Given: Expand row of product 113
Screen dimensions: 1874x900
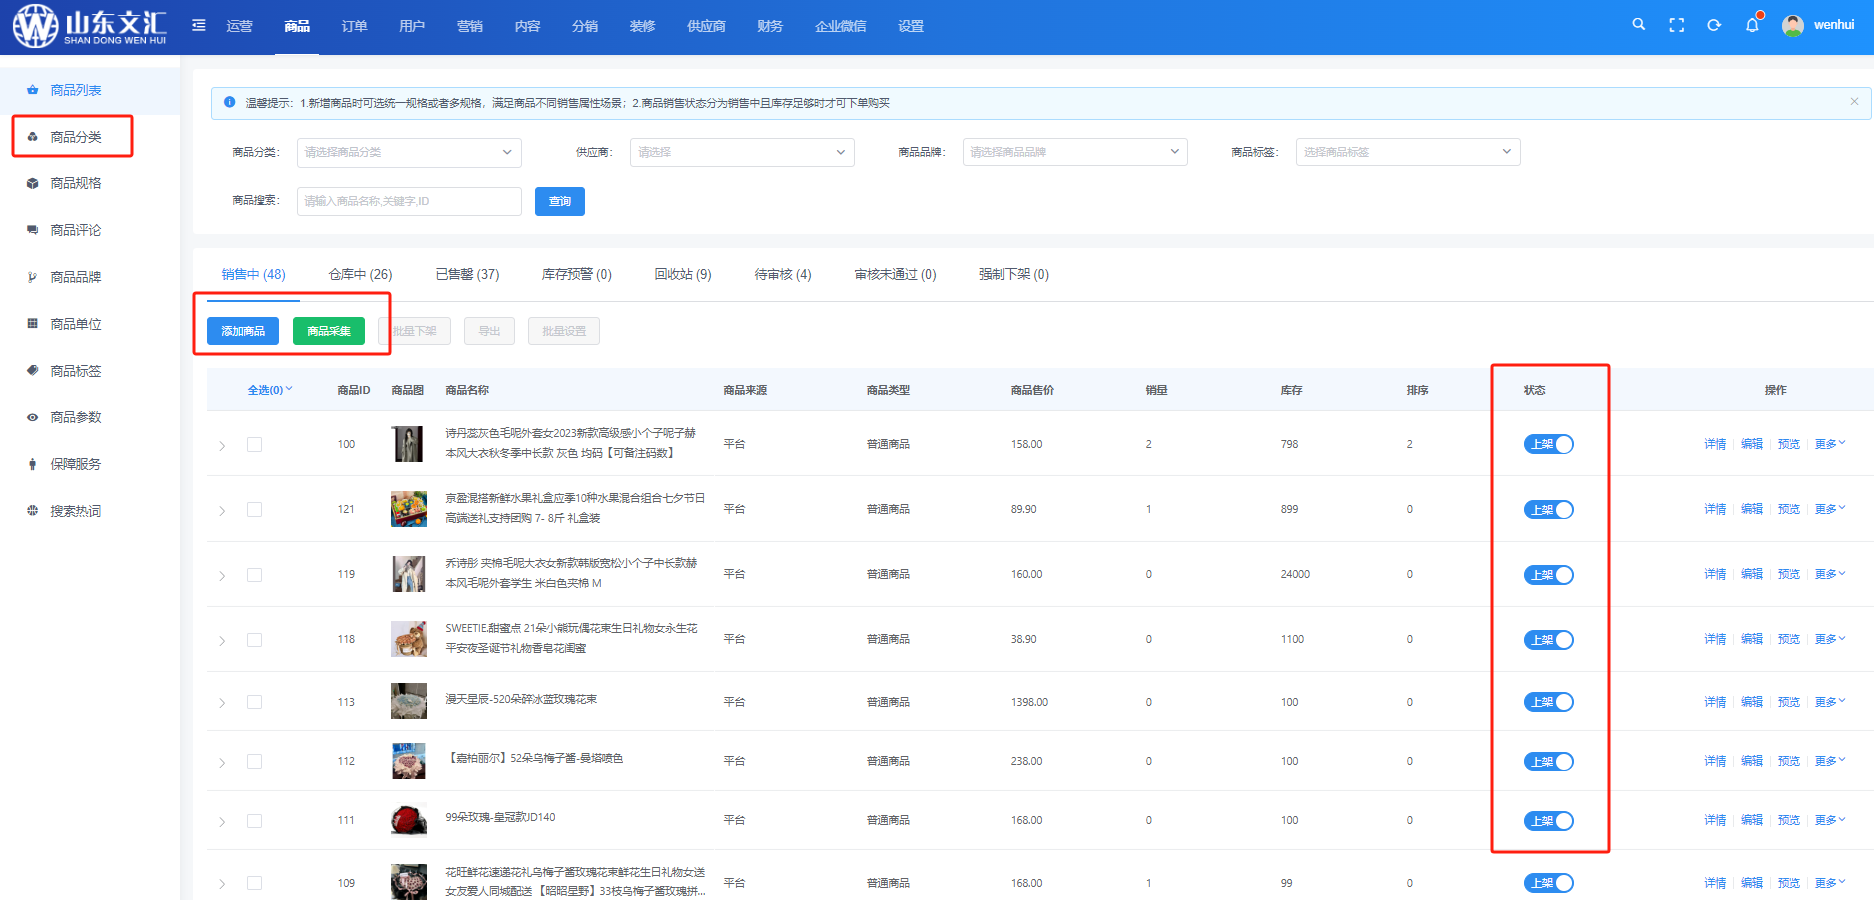Looking at the screenshot, I should (222, 703).
